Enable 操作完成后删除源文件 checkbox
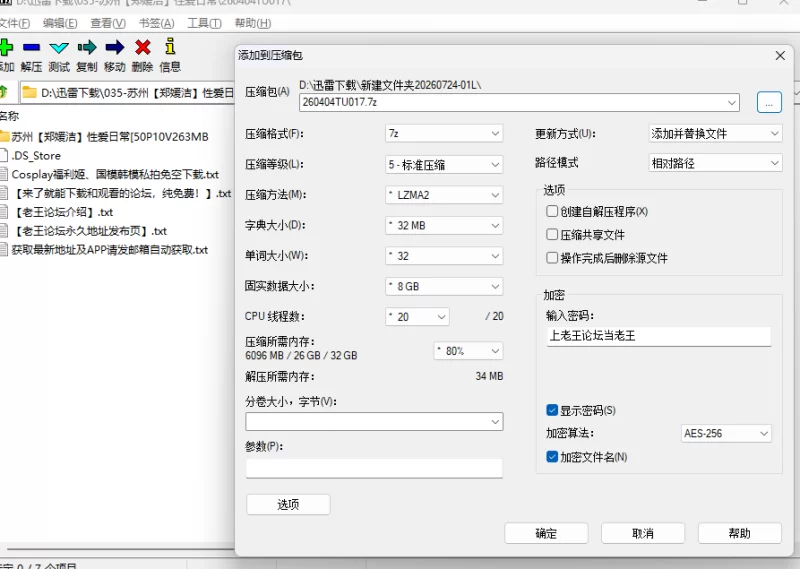 [552, 258]
